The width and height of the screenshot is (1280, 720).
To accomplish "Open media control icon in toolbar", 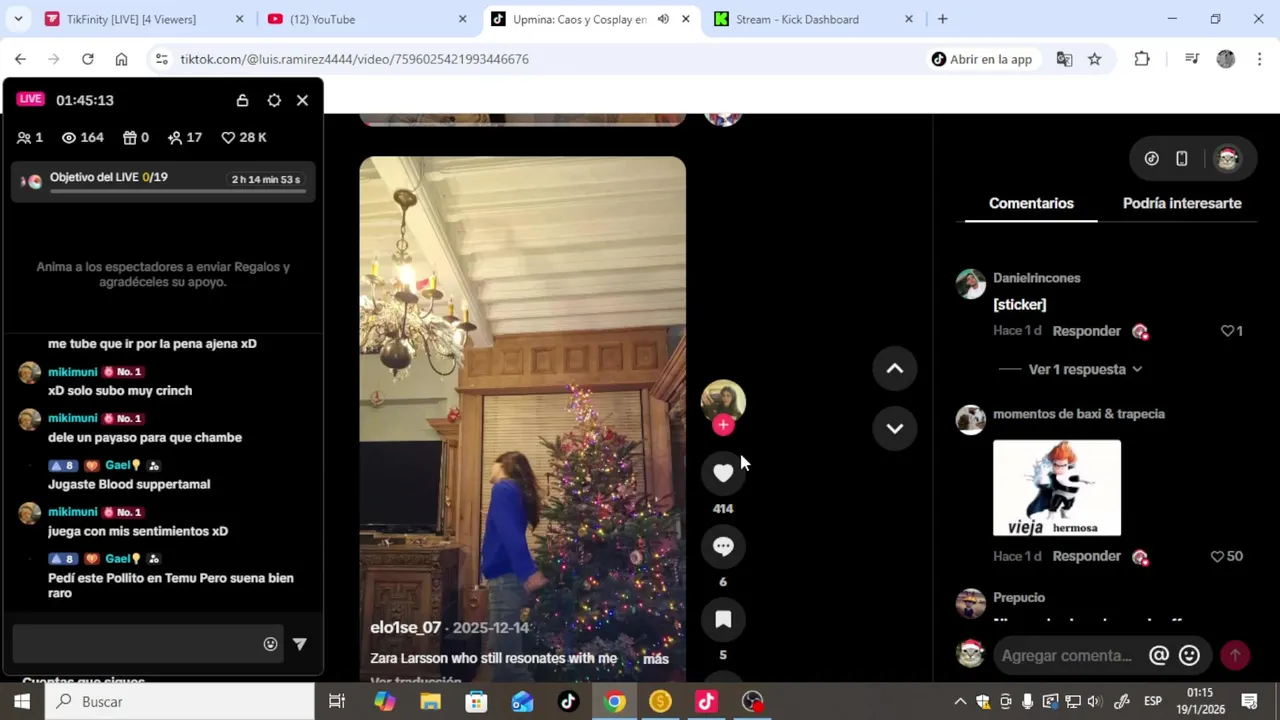I will (x=1191, y=59).
